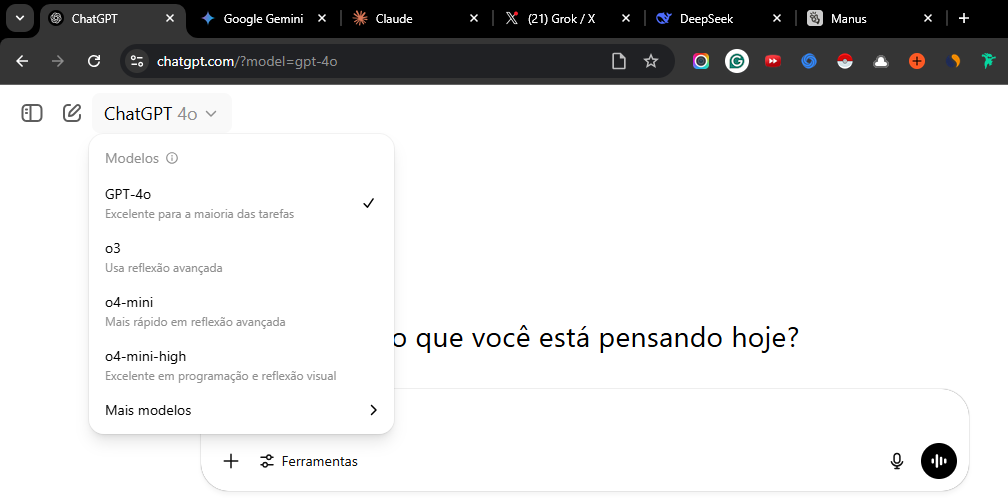Image resolution: width=1008 pixels, height=500 pixels.
Task: Select the GPT-4o model
Action: click(241, 203)
